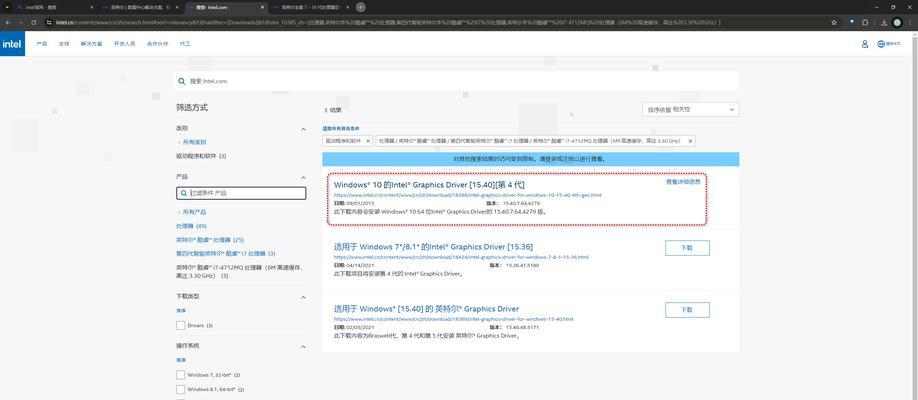Go back to the previous page

click(x=8, y=22)
